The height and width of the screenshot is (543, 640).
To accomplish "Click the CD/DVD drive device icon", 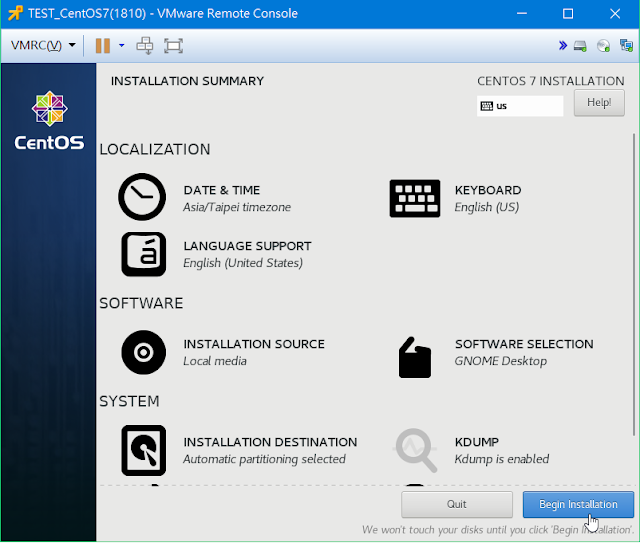I will coord(603,46).
